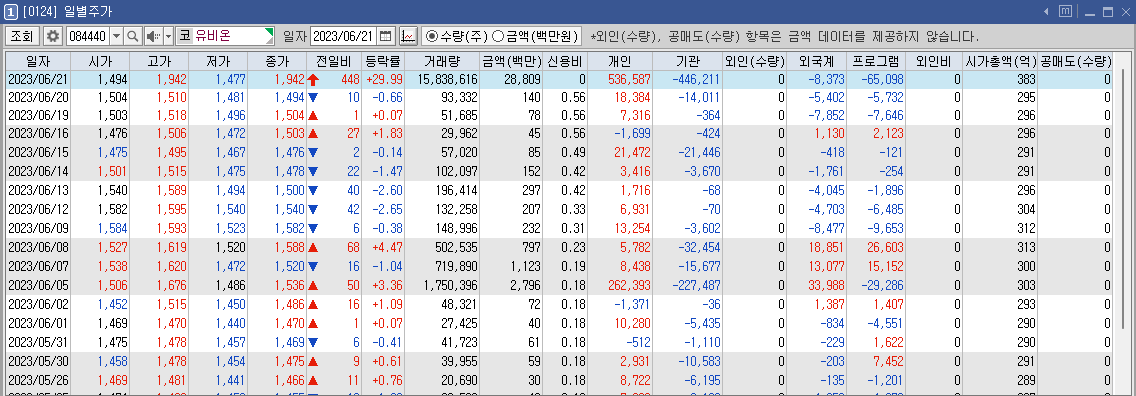Click the 536,587 individual net-buy cell

pos(620,80)
